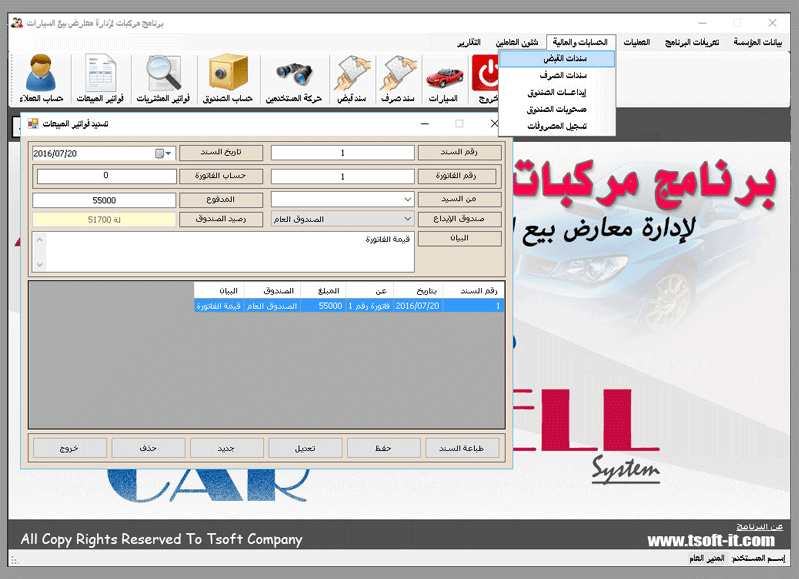Screen dimensions: 799x579
Task: Click the تاريخ السند label button
Action: pos(221,152)
